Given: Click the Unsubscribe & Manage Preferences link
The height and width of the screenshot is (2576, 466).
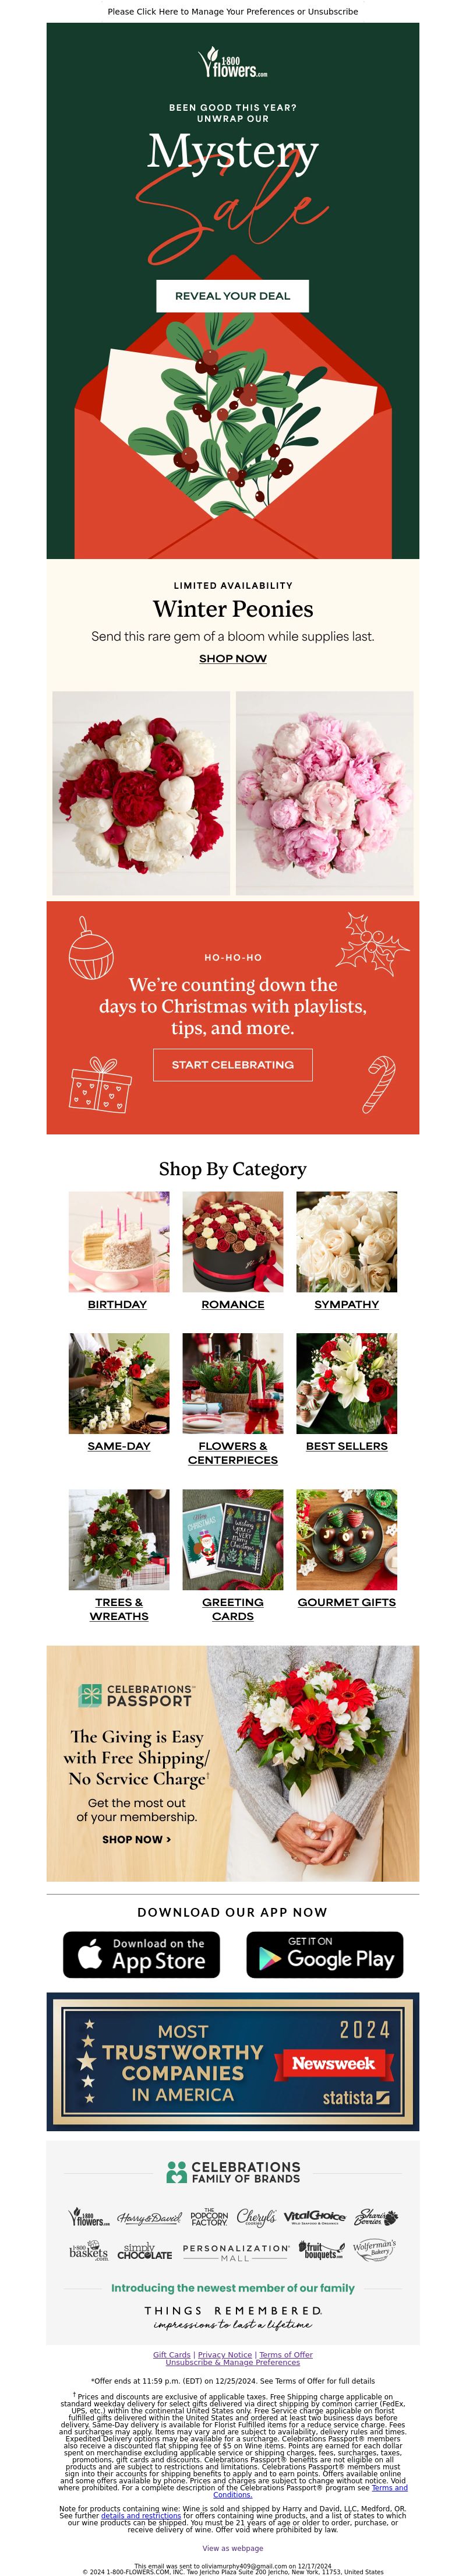Looking at the screenshot, I should click(x=233, y=2362).
